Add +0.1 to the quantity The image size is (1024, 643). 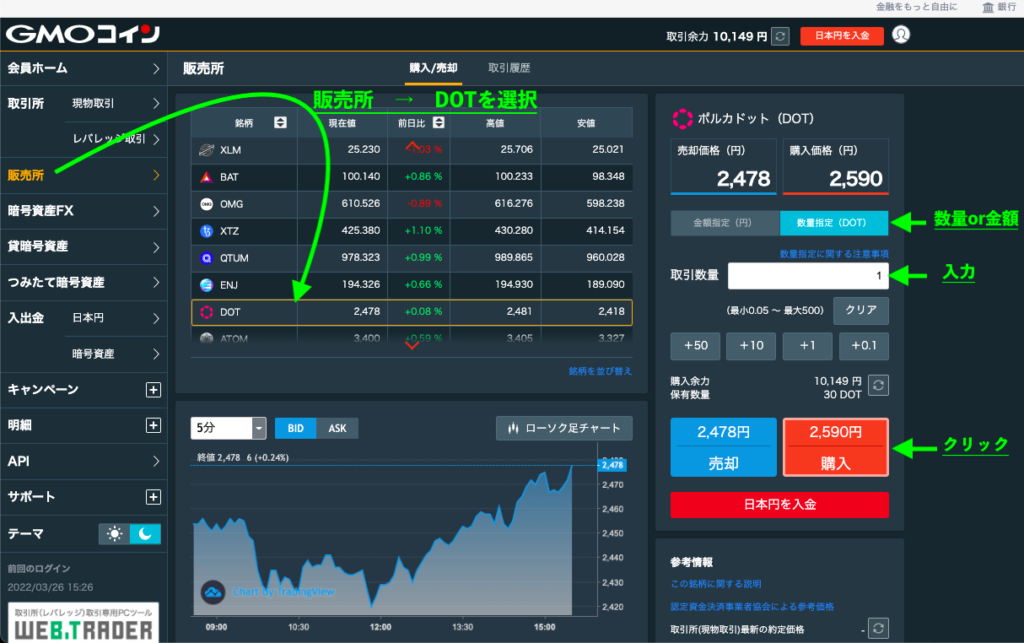(863, 346)
